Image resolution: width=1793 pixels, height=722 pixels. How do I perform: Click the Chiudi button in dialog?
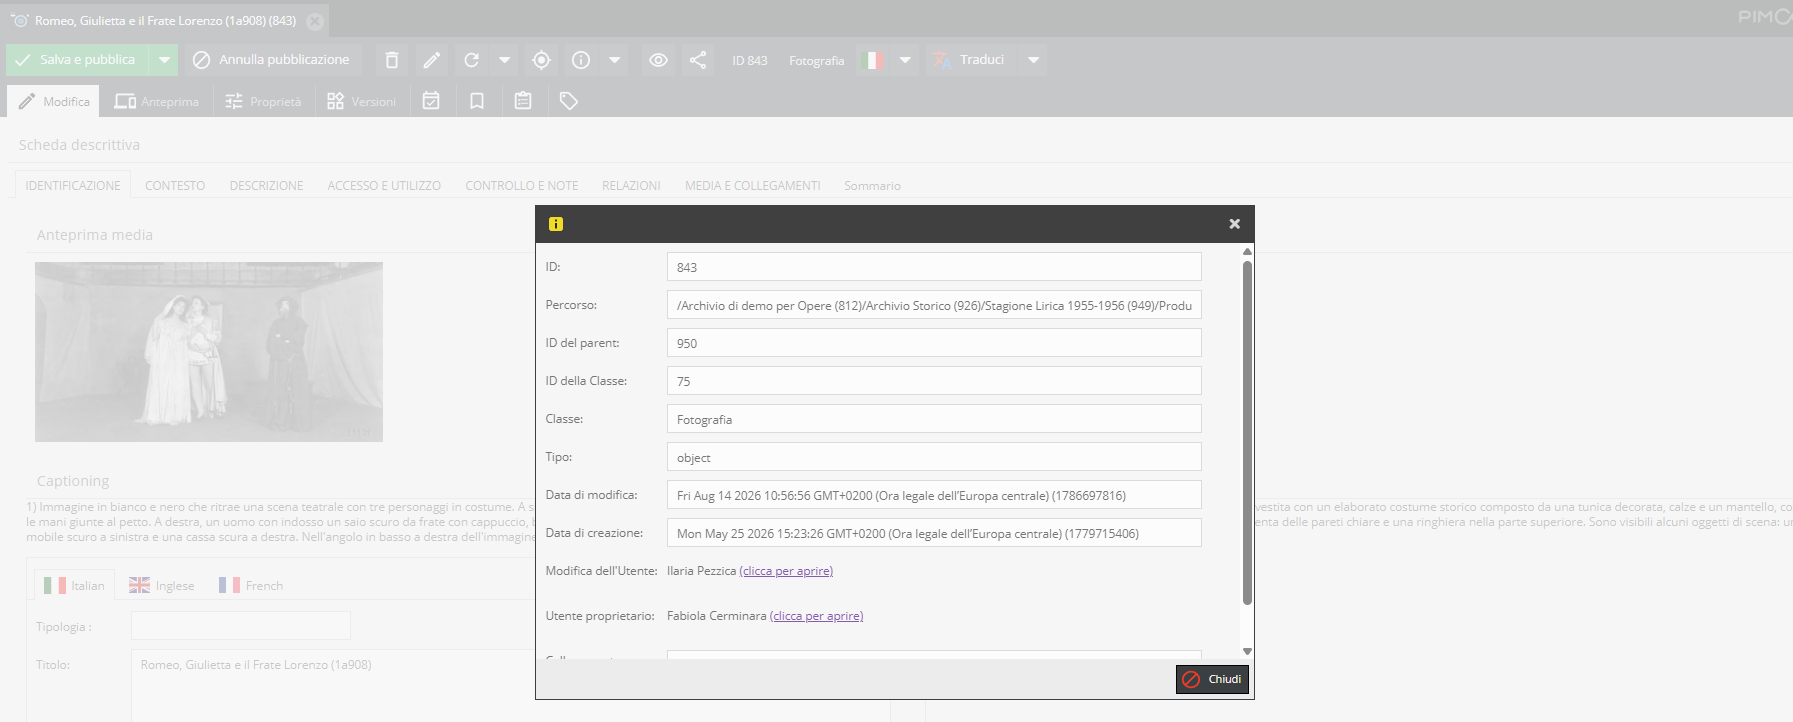pyautogui.click(x=1212, y=679)
